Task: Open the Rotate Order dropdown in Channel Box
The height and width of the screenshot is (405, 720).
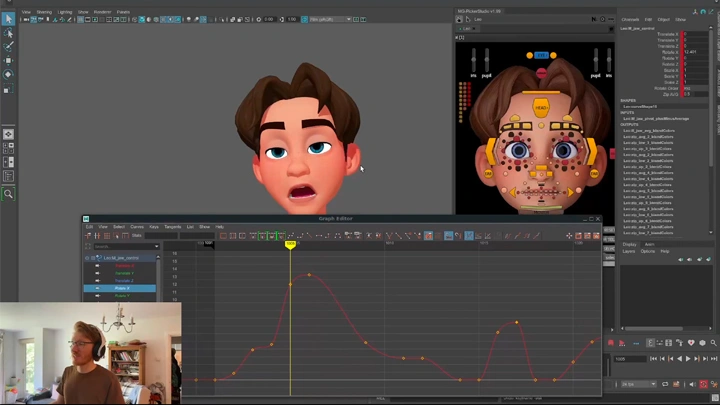Action: [x=695, y=88]
